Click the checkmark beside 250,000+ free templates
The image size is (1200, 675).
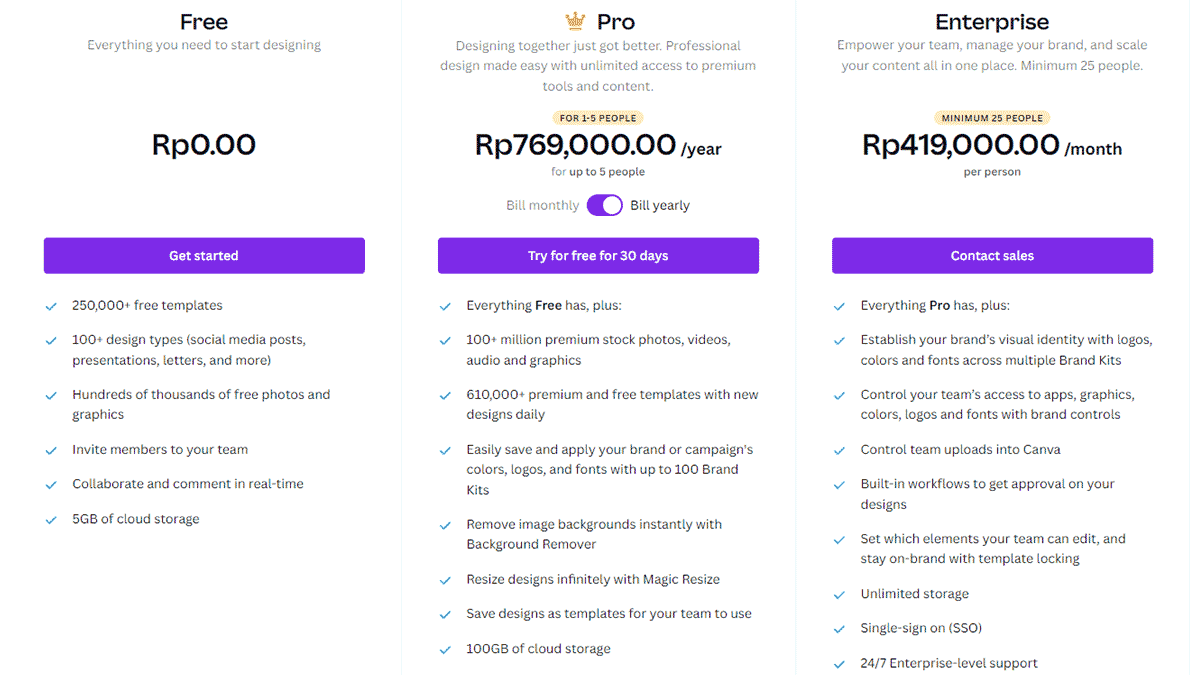51,305
